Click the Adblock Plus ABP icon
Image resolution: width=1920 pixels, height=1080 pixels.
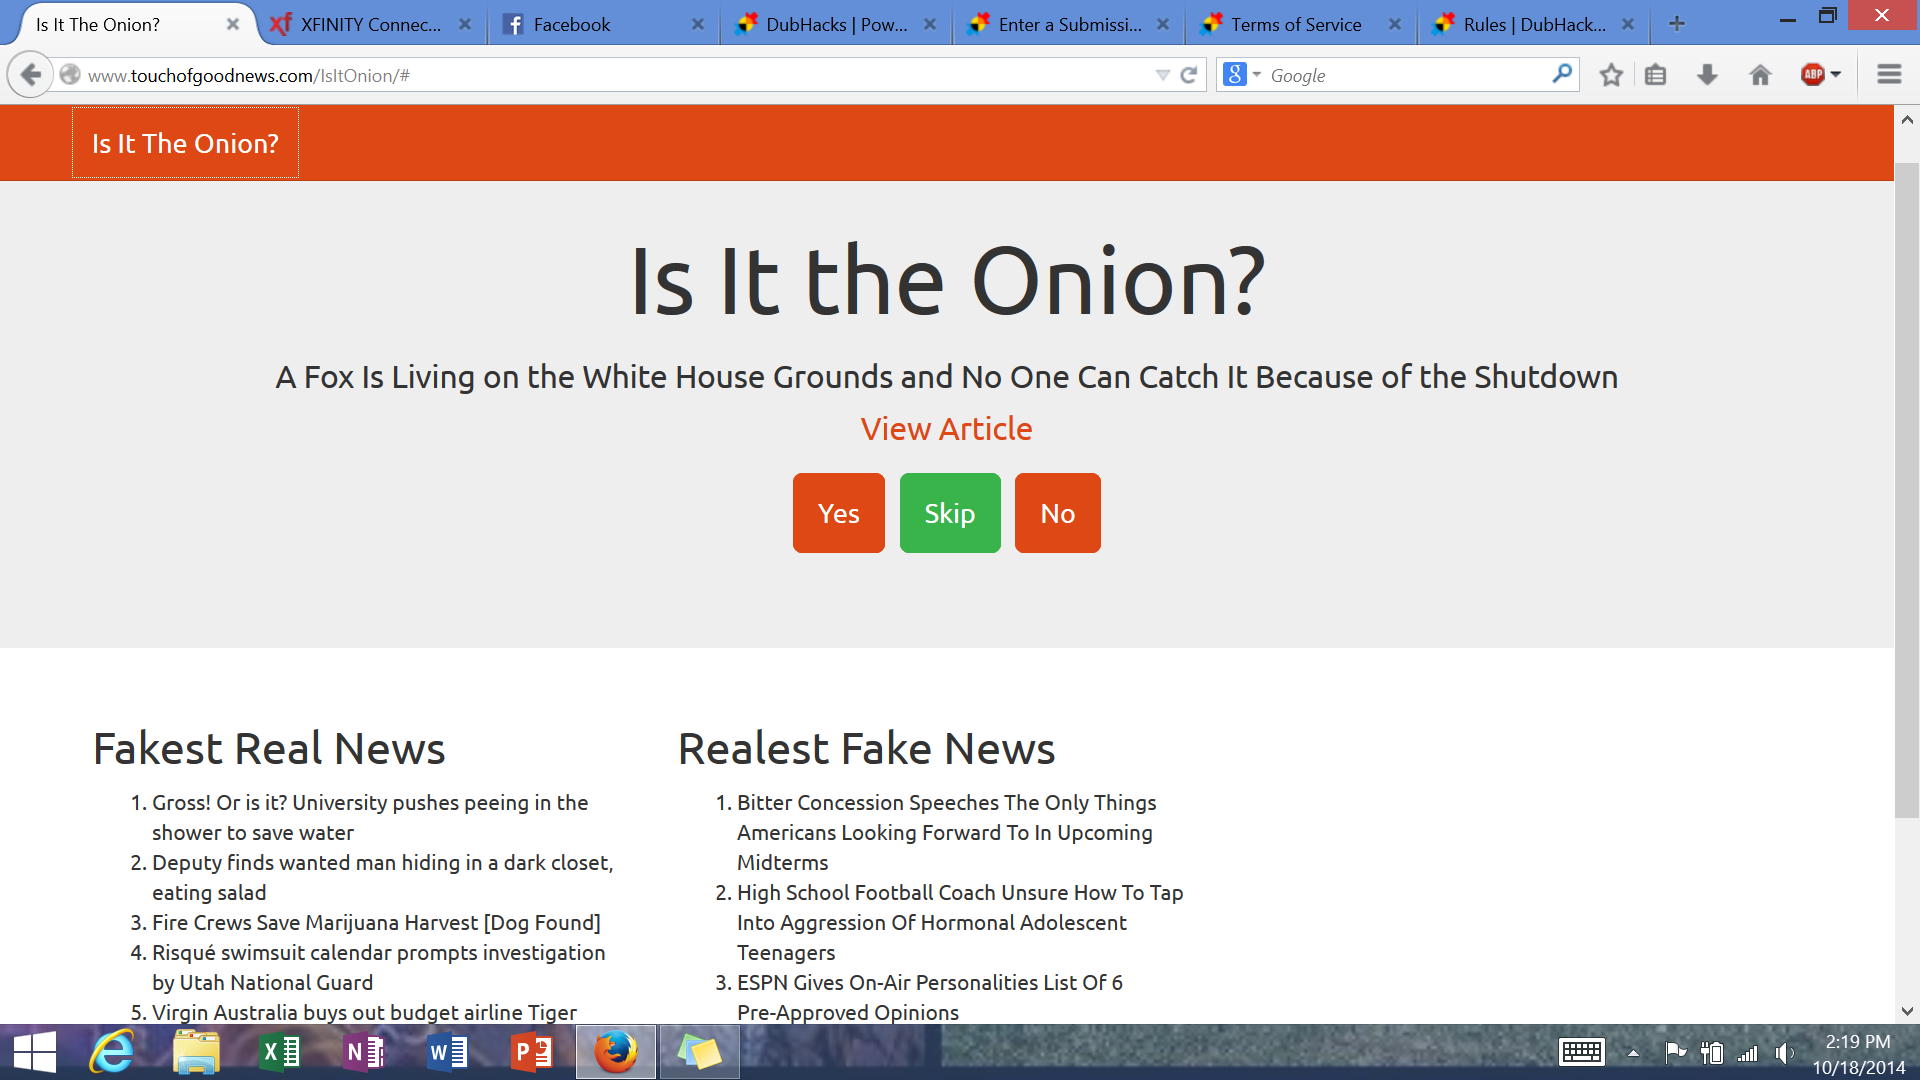click(1812, 75)
